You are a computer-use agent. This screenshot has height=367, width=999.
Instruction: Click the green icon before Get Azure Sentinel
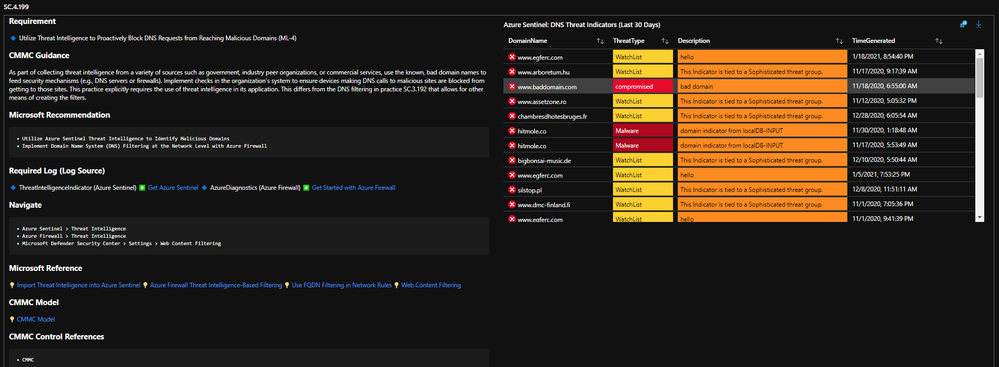(143, 187)
